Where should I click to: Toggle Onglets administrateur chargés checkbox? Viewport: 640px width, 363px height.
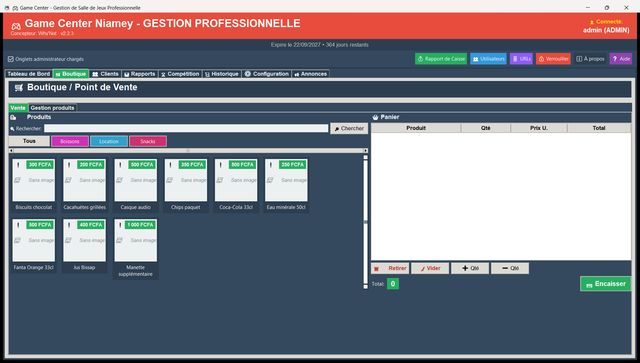[11, 59]
